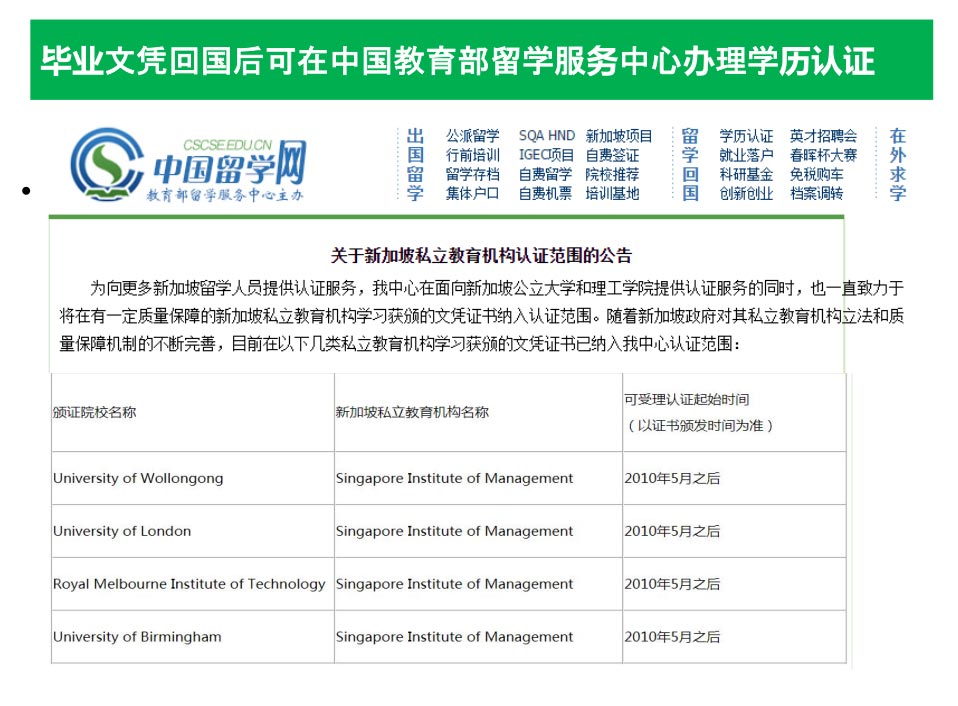Click the University of Wollongong table cell
Screen dimensions: 958x706
click(x=138, y=478)
